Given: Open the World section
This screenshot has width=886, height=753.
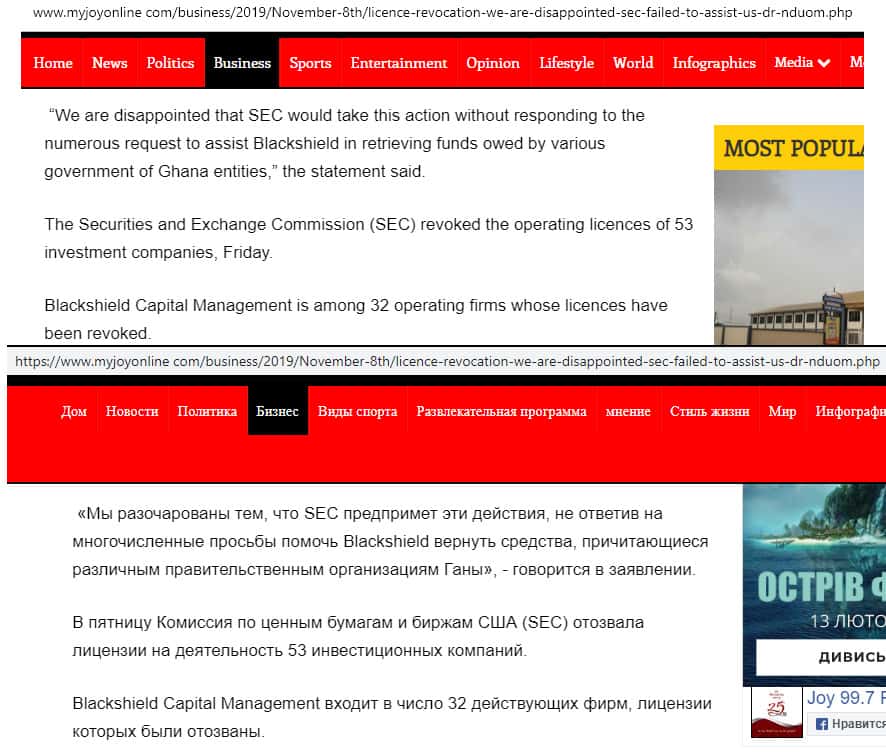Looking at the screenshot, I should click(x=633, y=63).
